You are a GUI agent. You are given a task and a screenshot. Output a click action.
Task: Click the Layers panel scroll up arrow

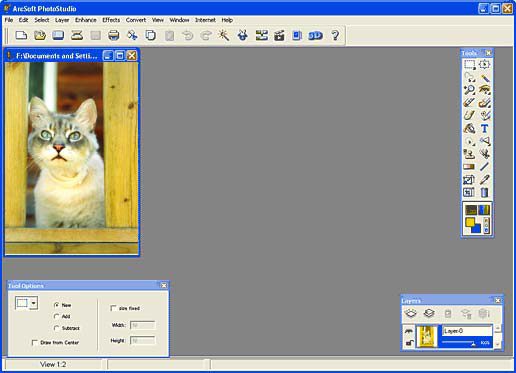click(498, 328)
